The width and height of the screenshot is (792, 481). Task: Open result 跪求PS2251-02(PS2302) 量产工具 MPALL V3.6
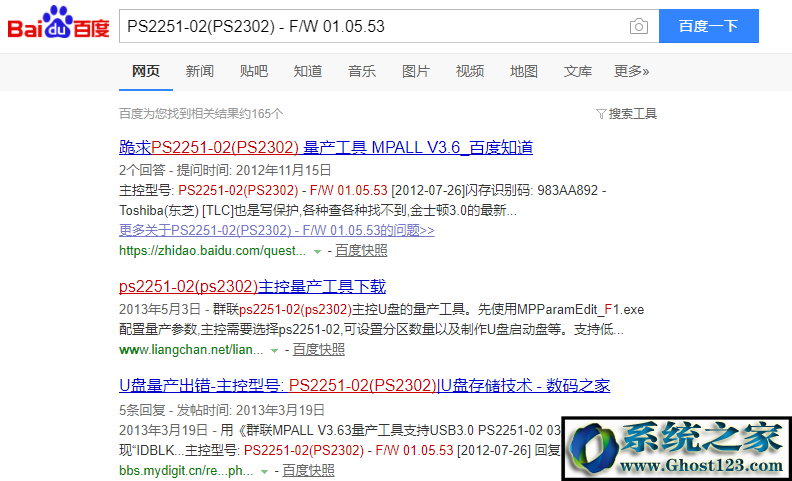[326, 148]
